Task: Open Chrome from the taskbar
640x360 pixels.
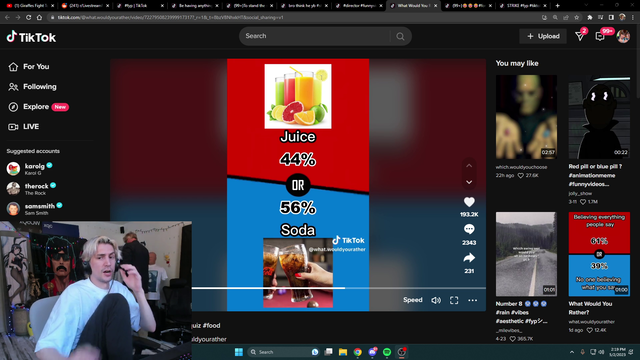Action: click(358, 352)
